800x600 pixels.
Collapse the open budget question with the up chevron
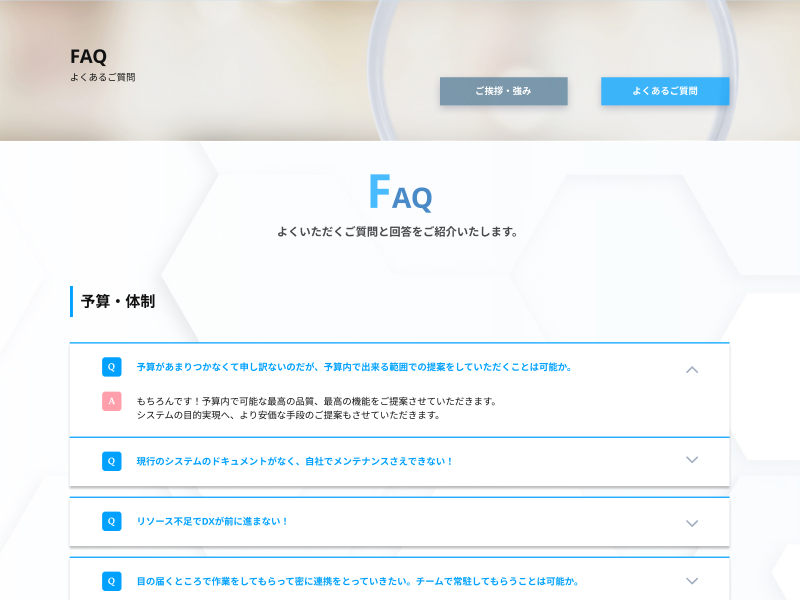click(692, 369)
